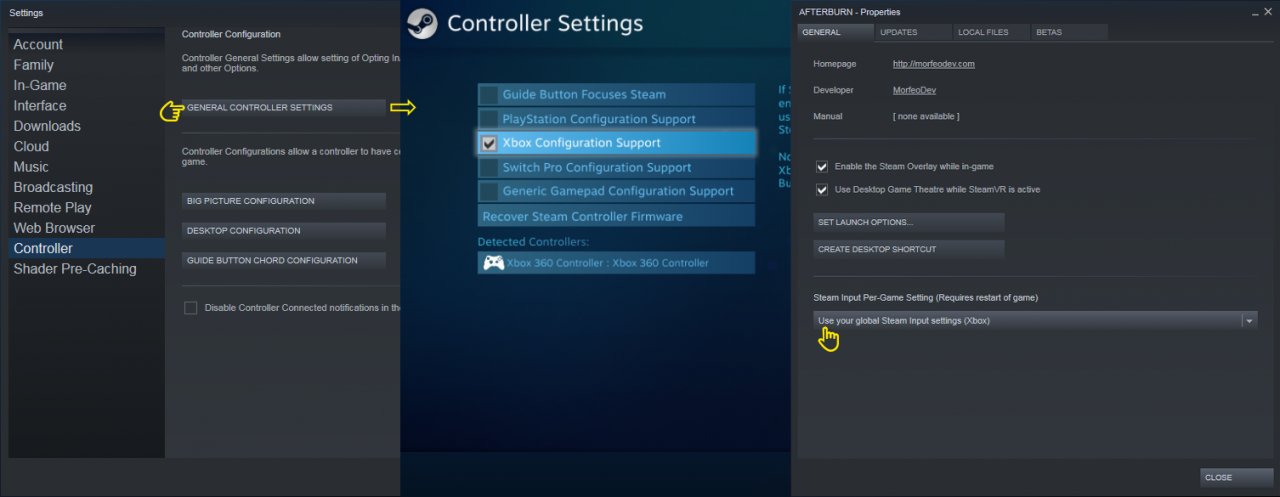
Task: Toggle Desktop Game Theatre while SteamVR checkbox
Action: click(x=822, y=189)
